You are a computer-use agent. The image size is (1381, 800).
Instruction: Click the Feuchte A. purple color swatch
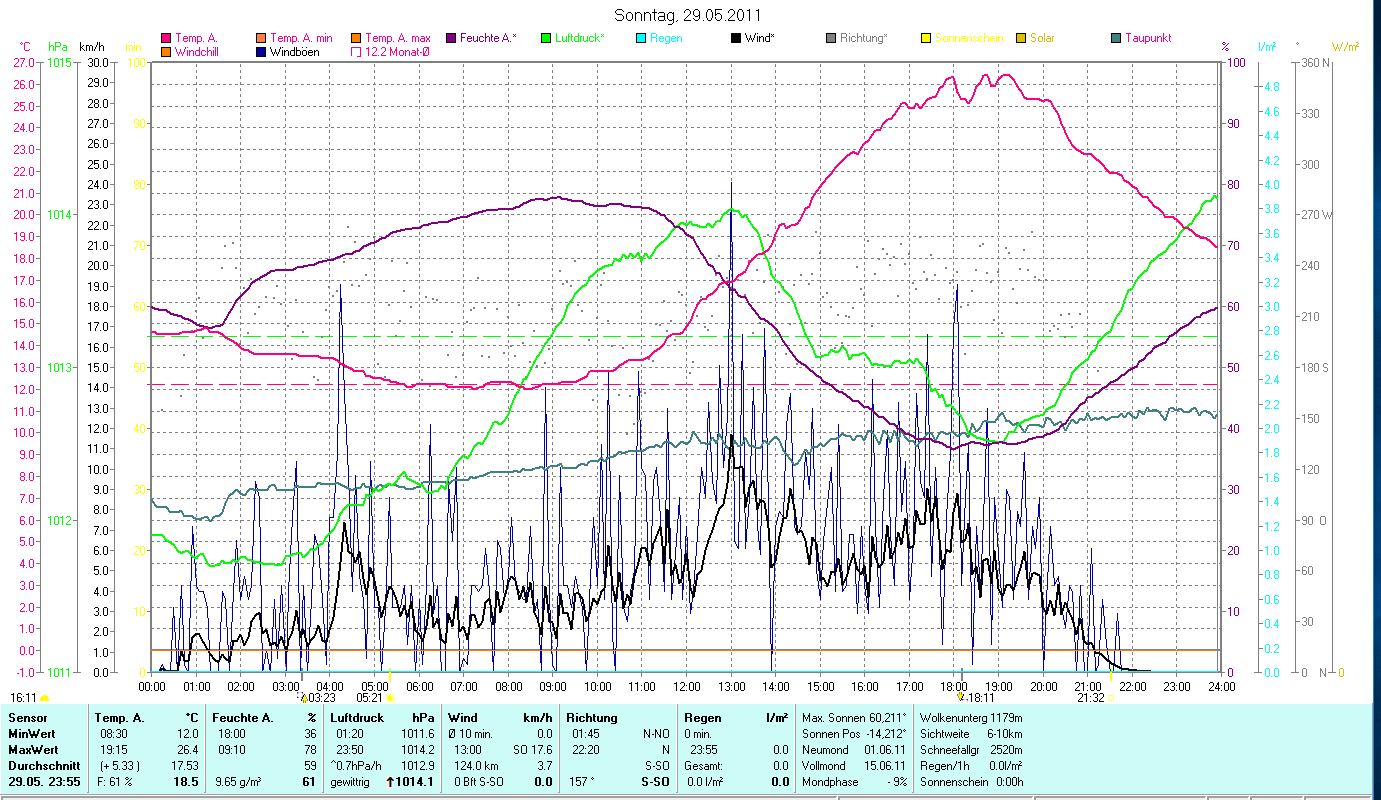click(x=452, y=38)
